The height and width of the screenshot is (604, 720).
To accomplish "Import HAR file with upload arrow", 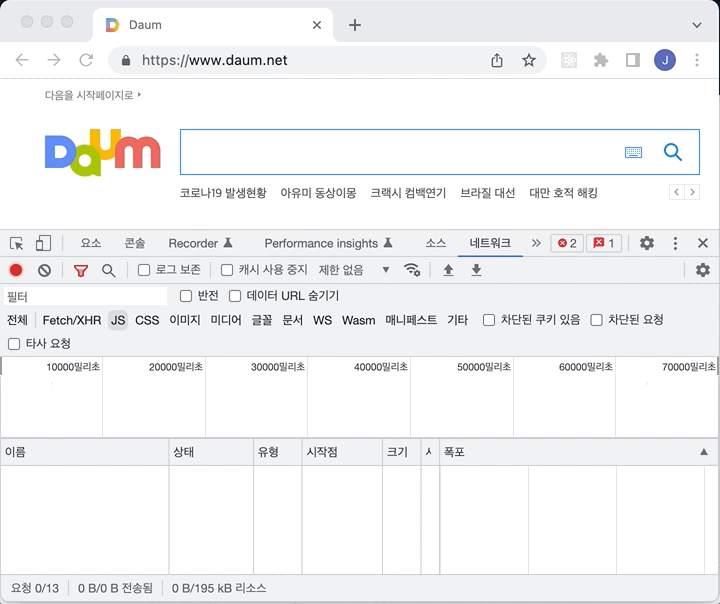I will tap(448, 270).
